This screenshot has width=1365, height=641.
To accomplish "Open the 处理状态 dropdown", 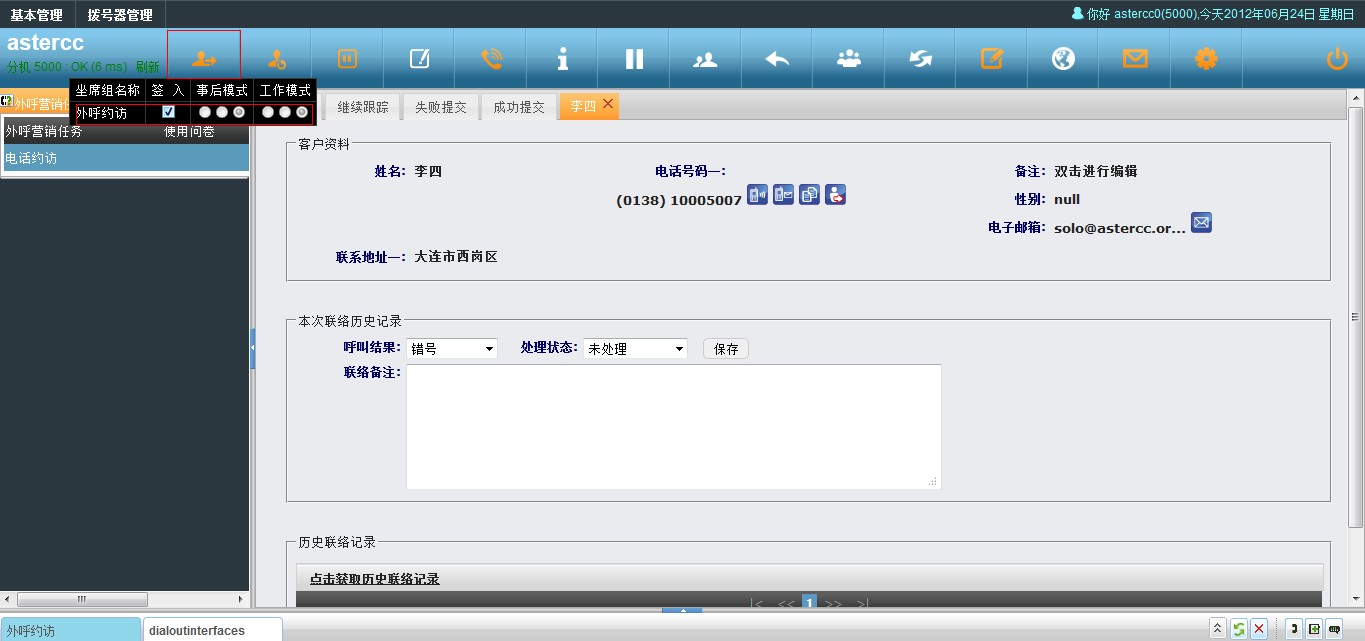I will pyautogui.click(x=635, y=349).
